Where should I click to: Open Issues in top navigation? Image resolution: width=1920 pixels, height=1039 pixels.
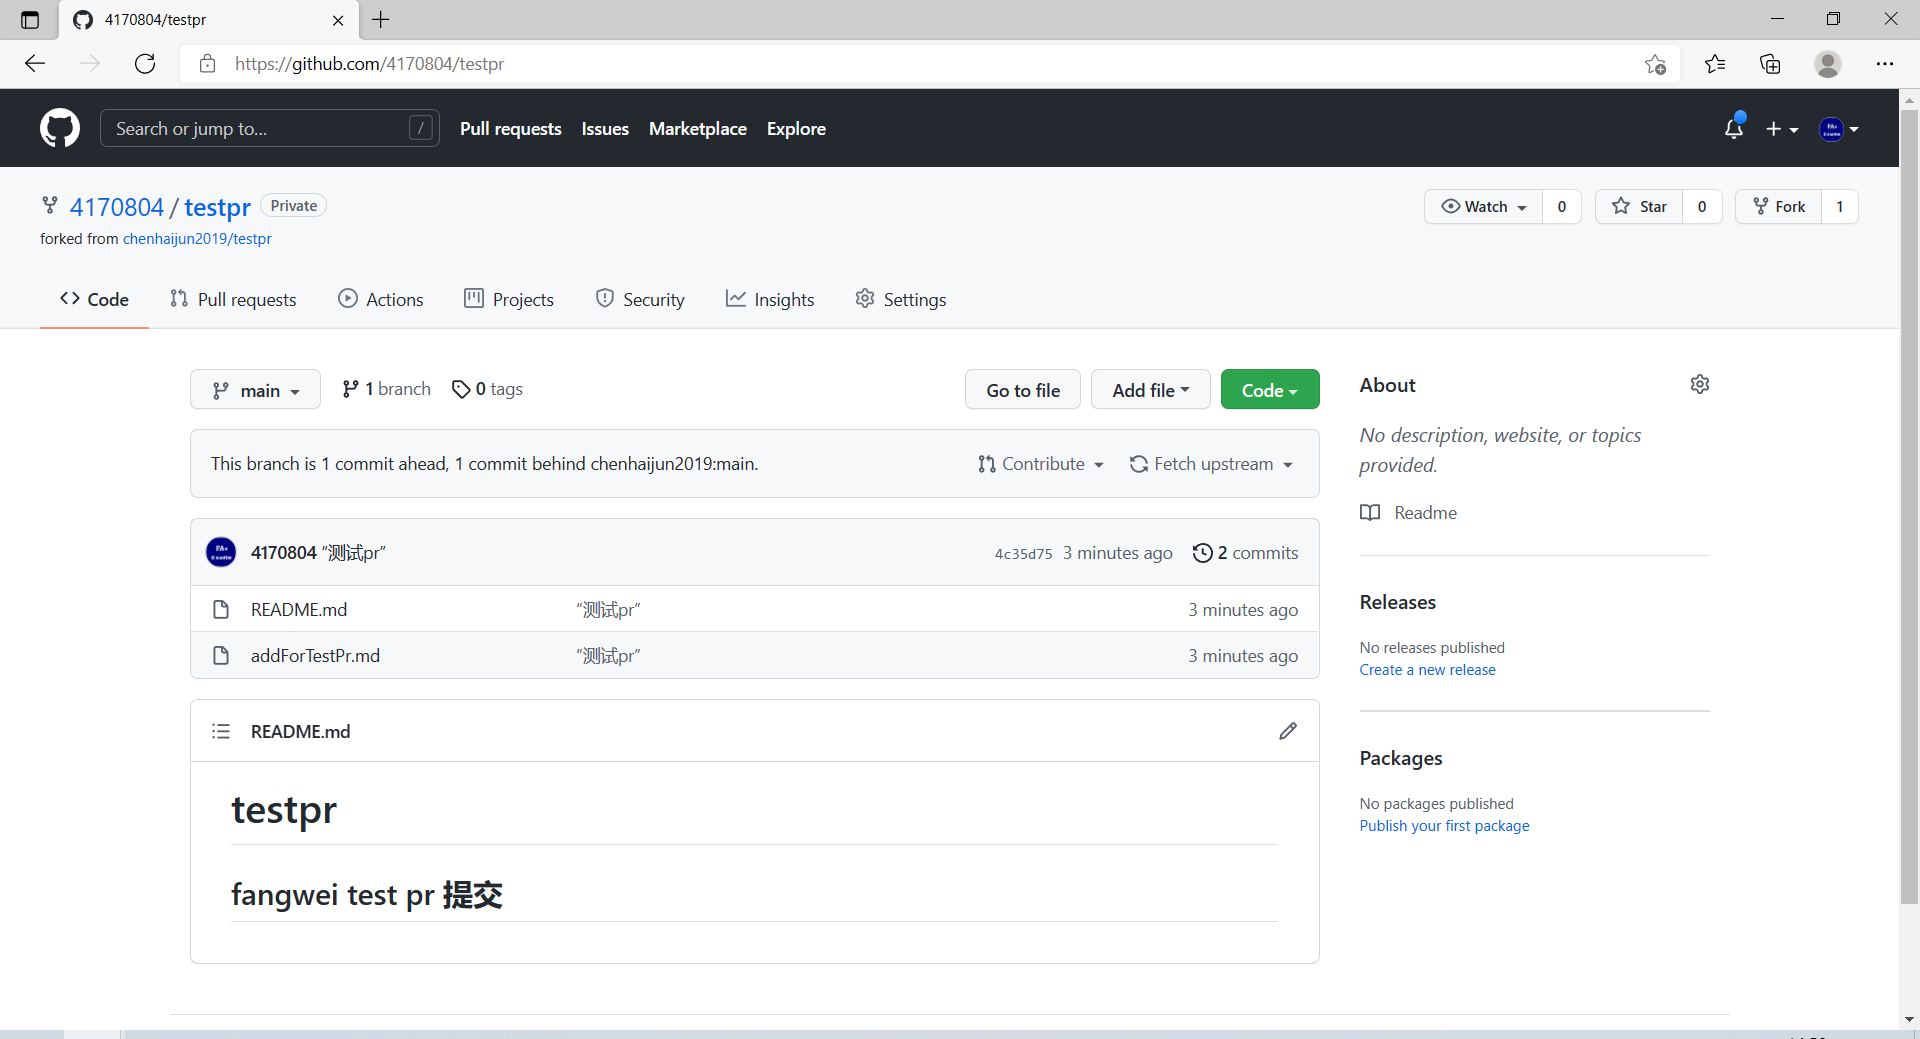click(605, 129)
